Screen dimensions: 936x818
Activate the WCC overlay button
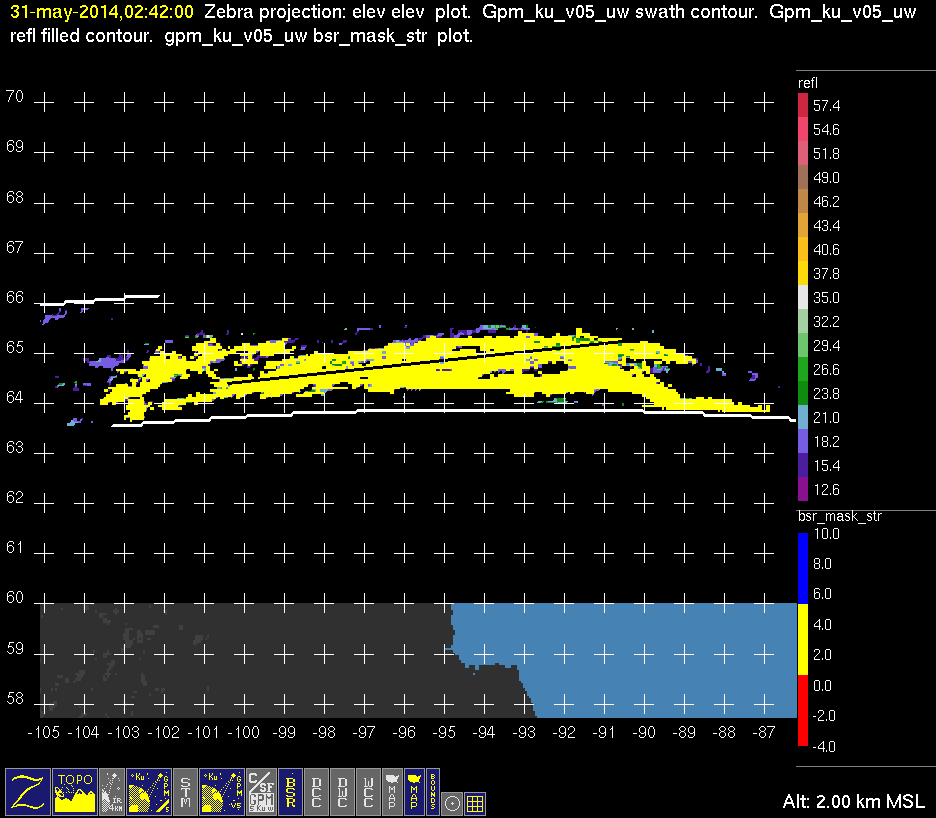[x=368, y=792]
